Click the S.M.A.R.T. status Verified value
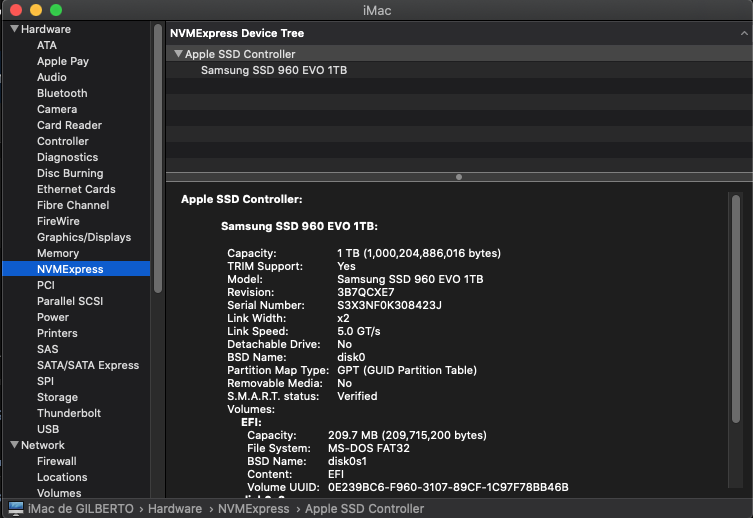Viewport: 753px width, 518px height. 357,396
